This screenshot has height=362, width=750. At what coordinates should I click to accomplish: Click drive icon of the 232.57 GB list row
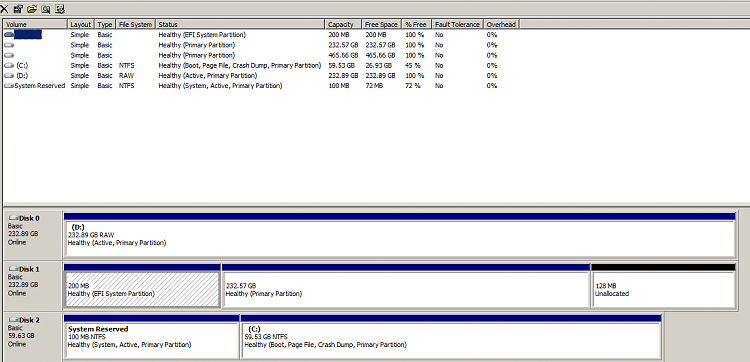point(9,45)
